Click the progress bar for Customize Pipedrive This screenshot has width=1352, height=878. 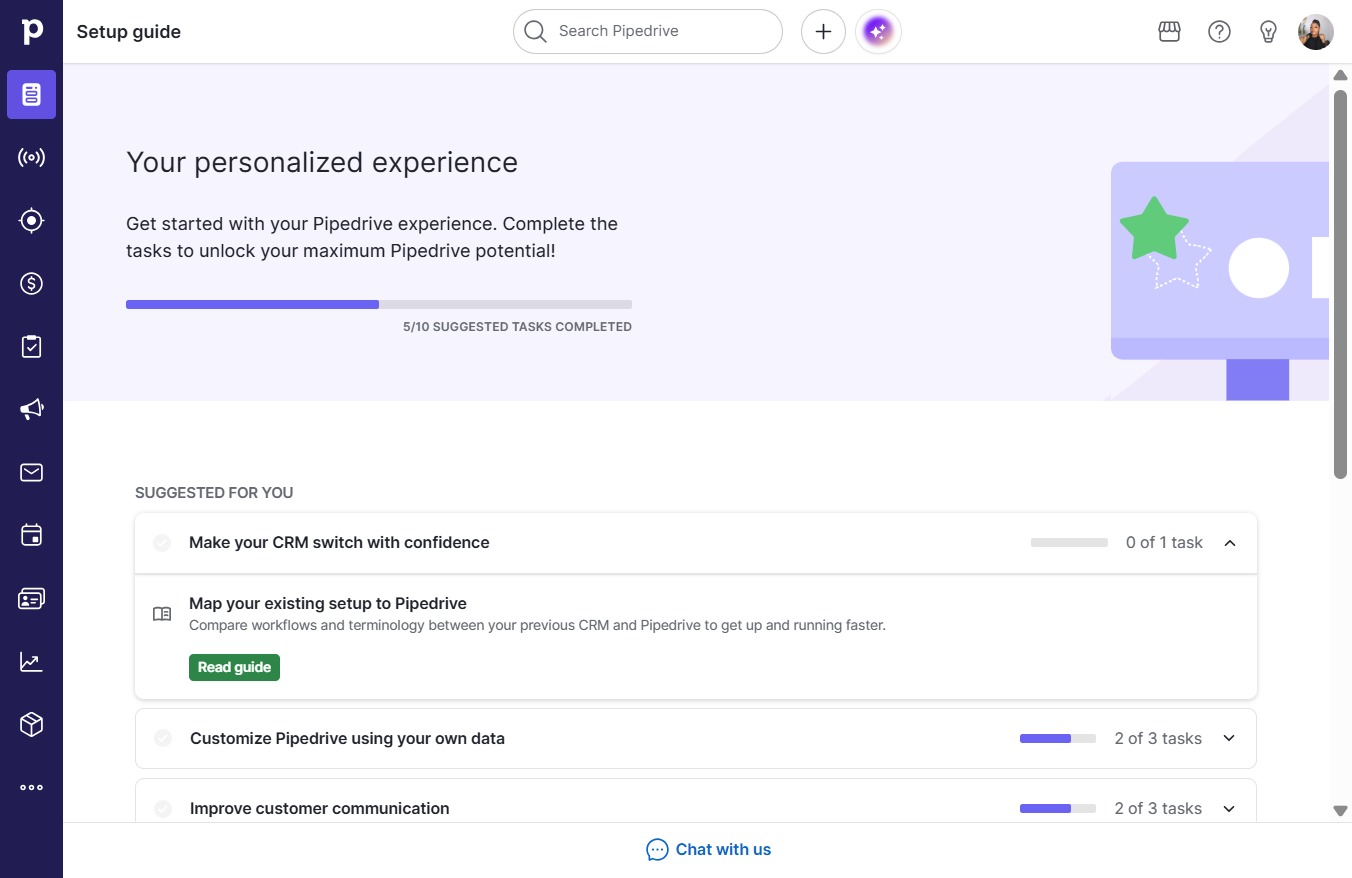1058,739
